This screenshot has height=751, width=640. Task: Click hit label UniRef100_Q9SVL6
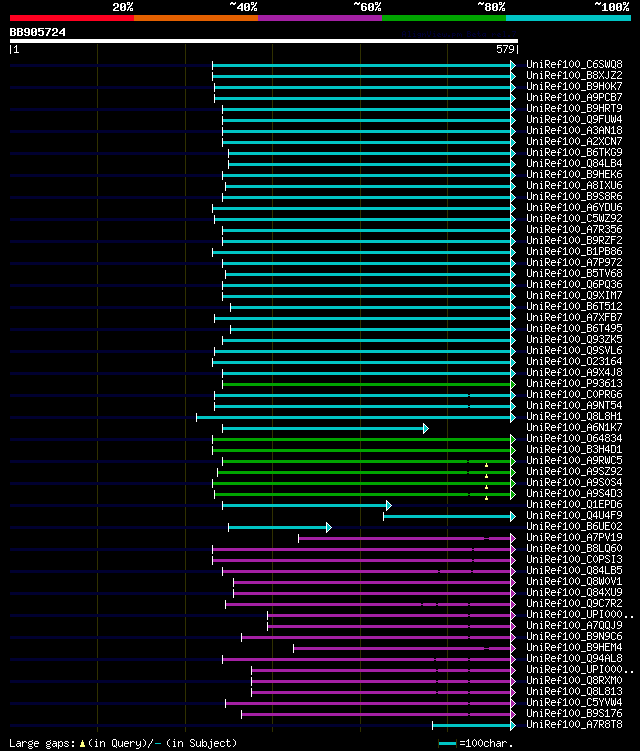(x=574, y=351)
